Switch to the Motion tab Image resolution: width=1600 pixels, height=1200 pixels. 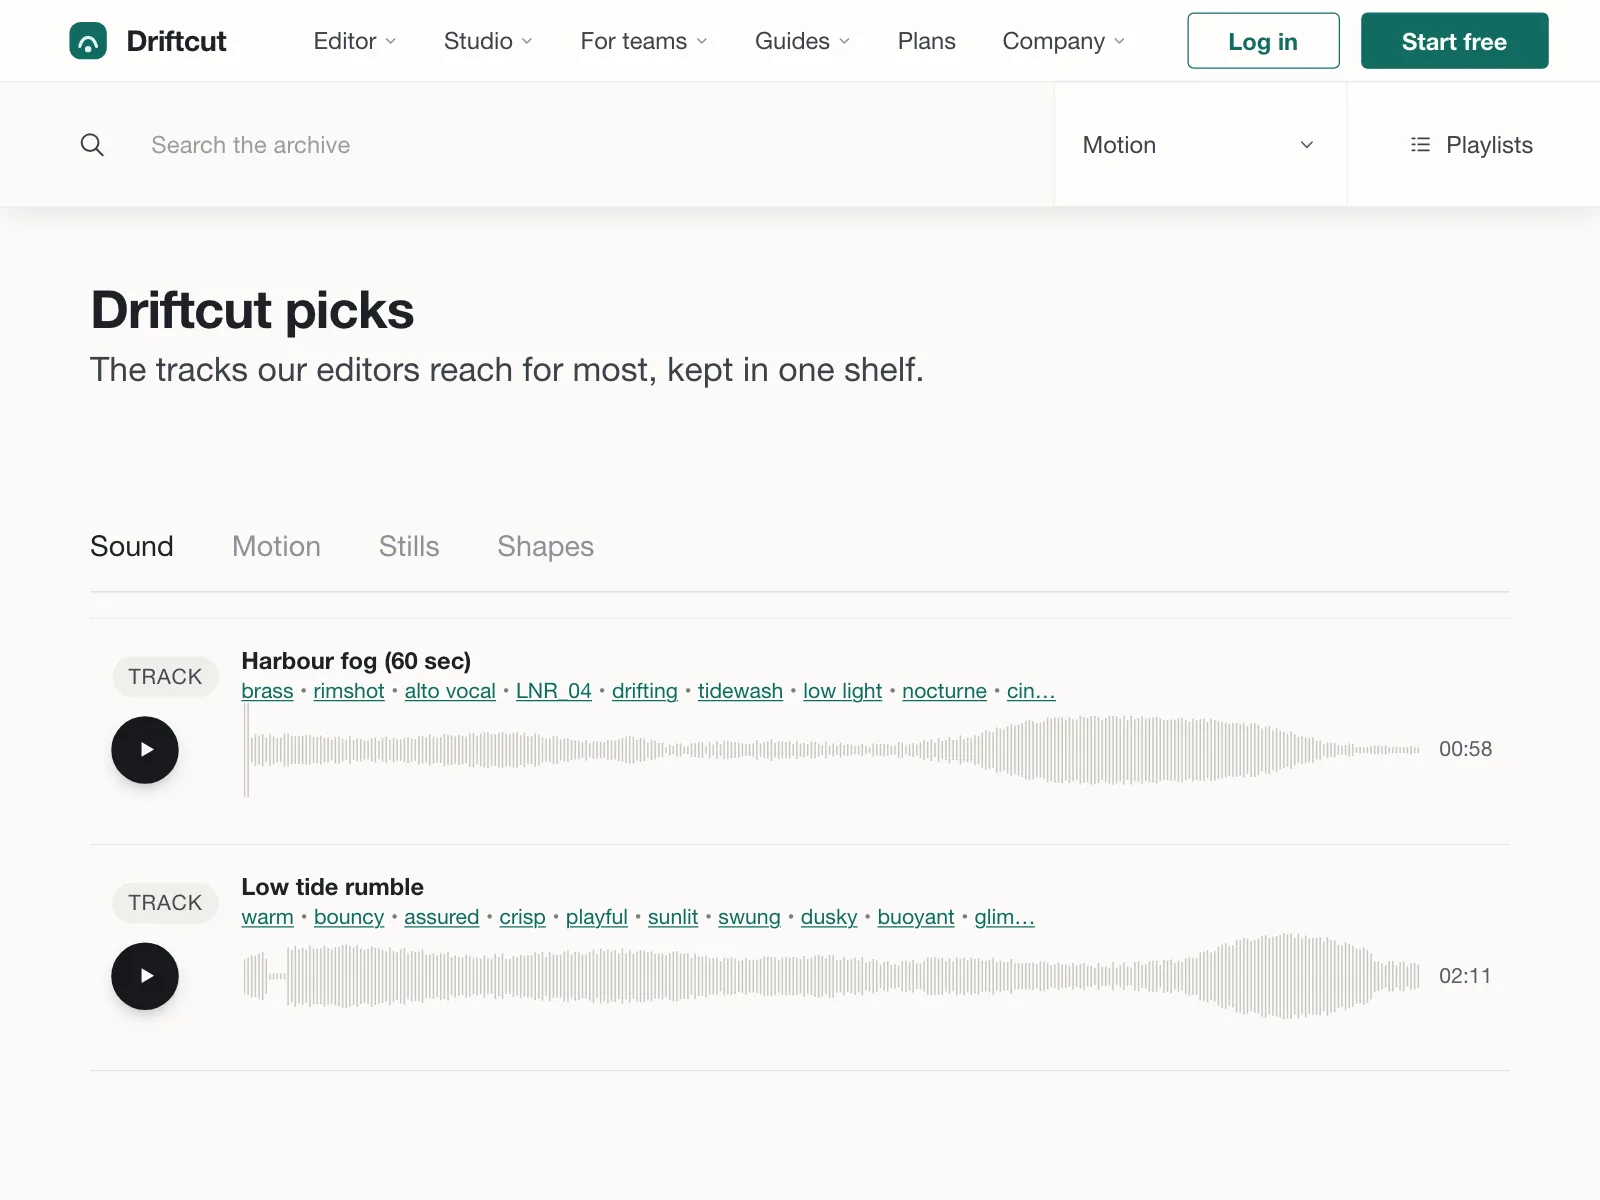(276, 546)
